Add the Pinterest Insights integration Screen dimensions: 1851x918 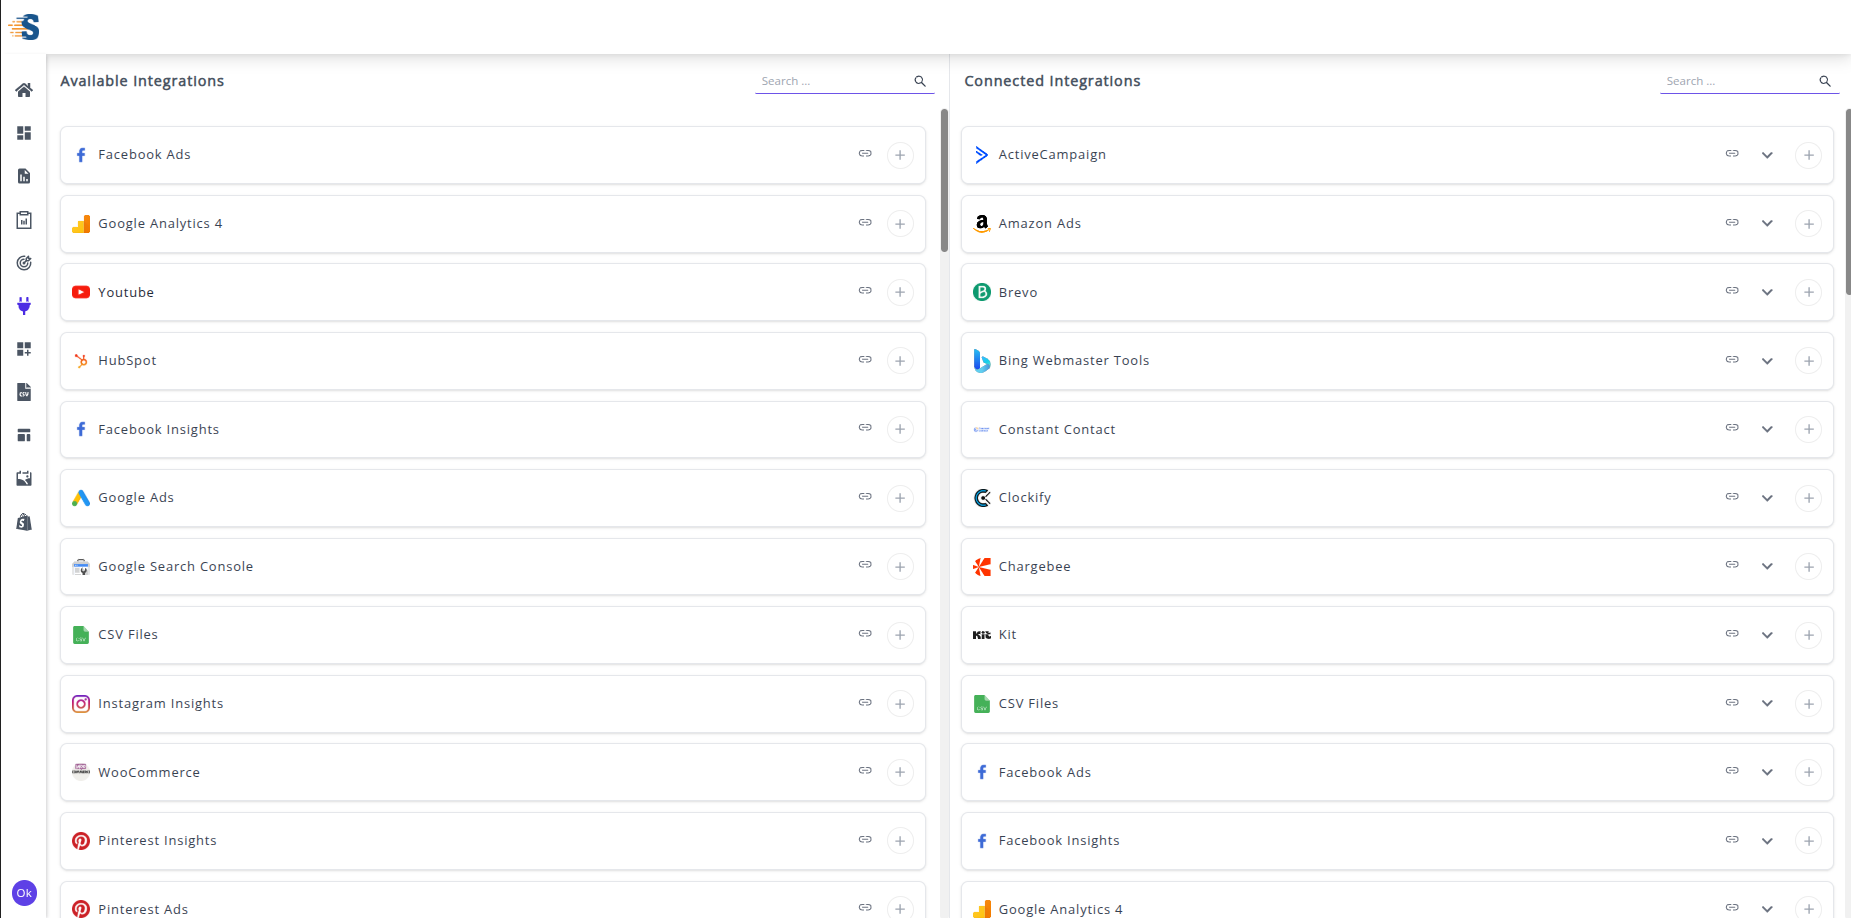pos(900,841)
